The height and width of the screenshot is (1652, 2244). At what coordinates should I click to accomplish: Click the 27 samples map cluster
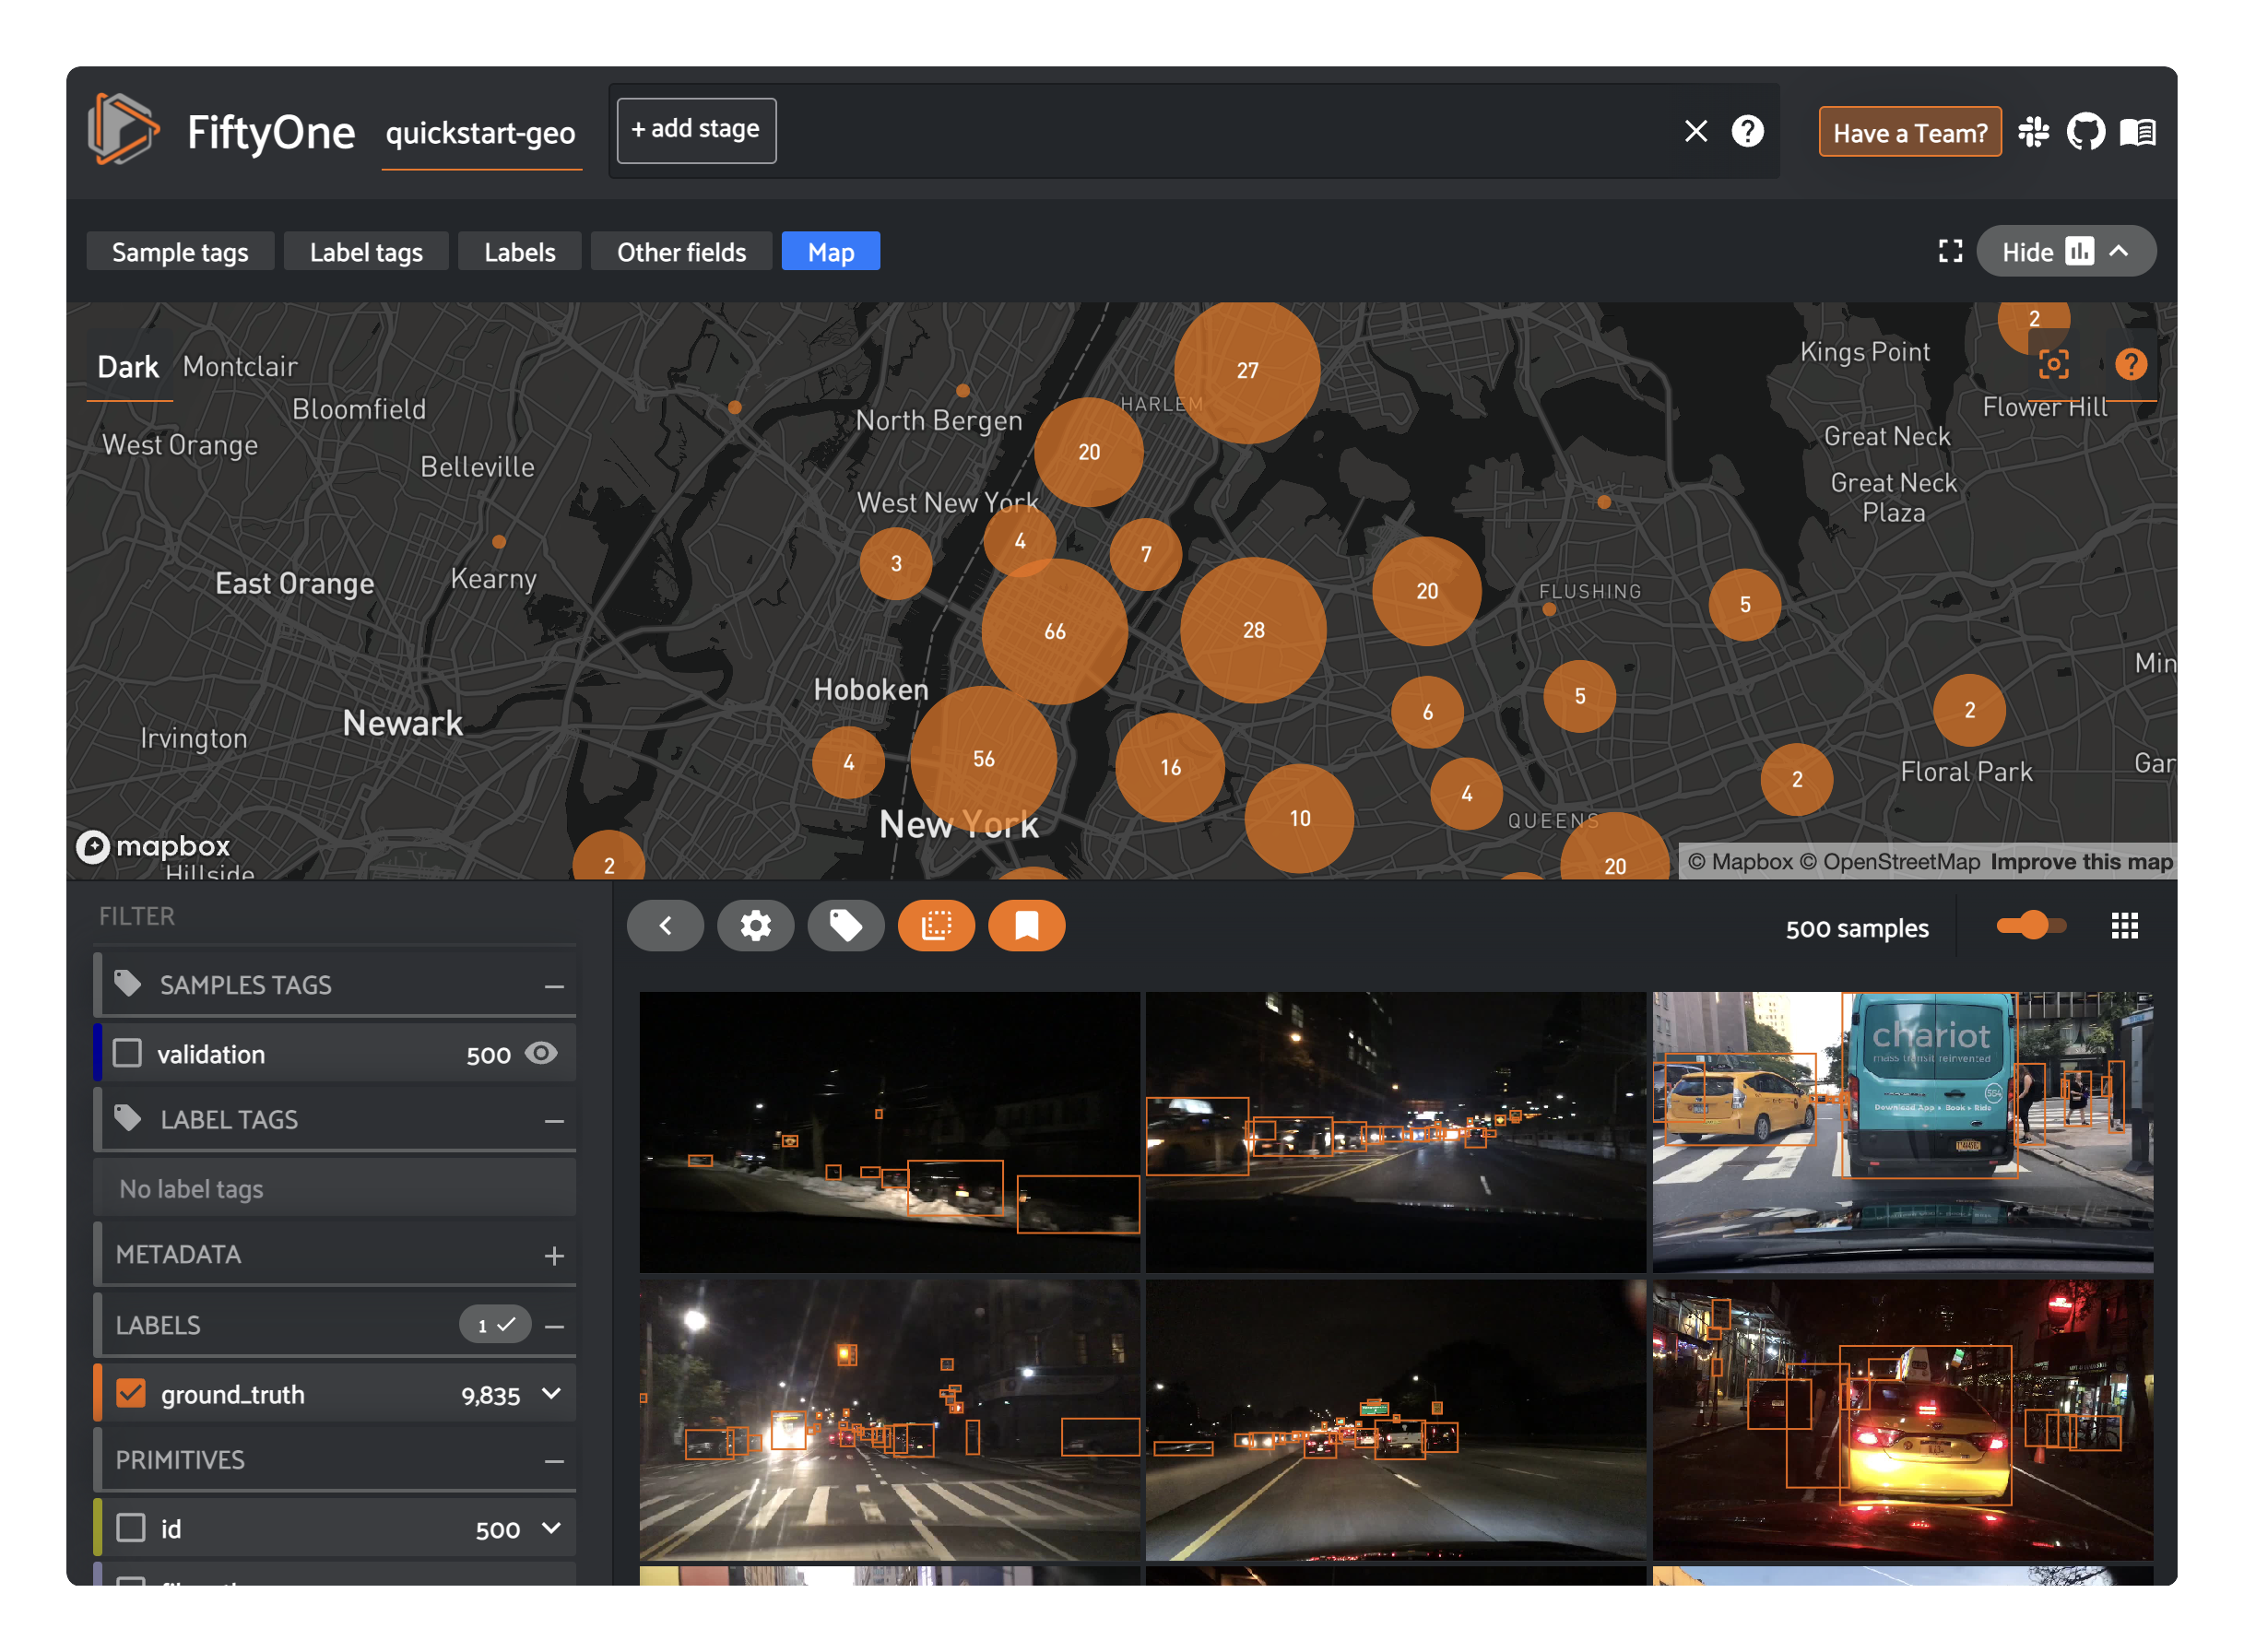pos(1247,370)
